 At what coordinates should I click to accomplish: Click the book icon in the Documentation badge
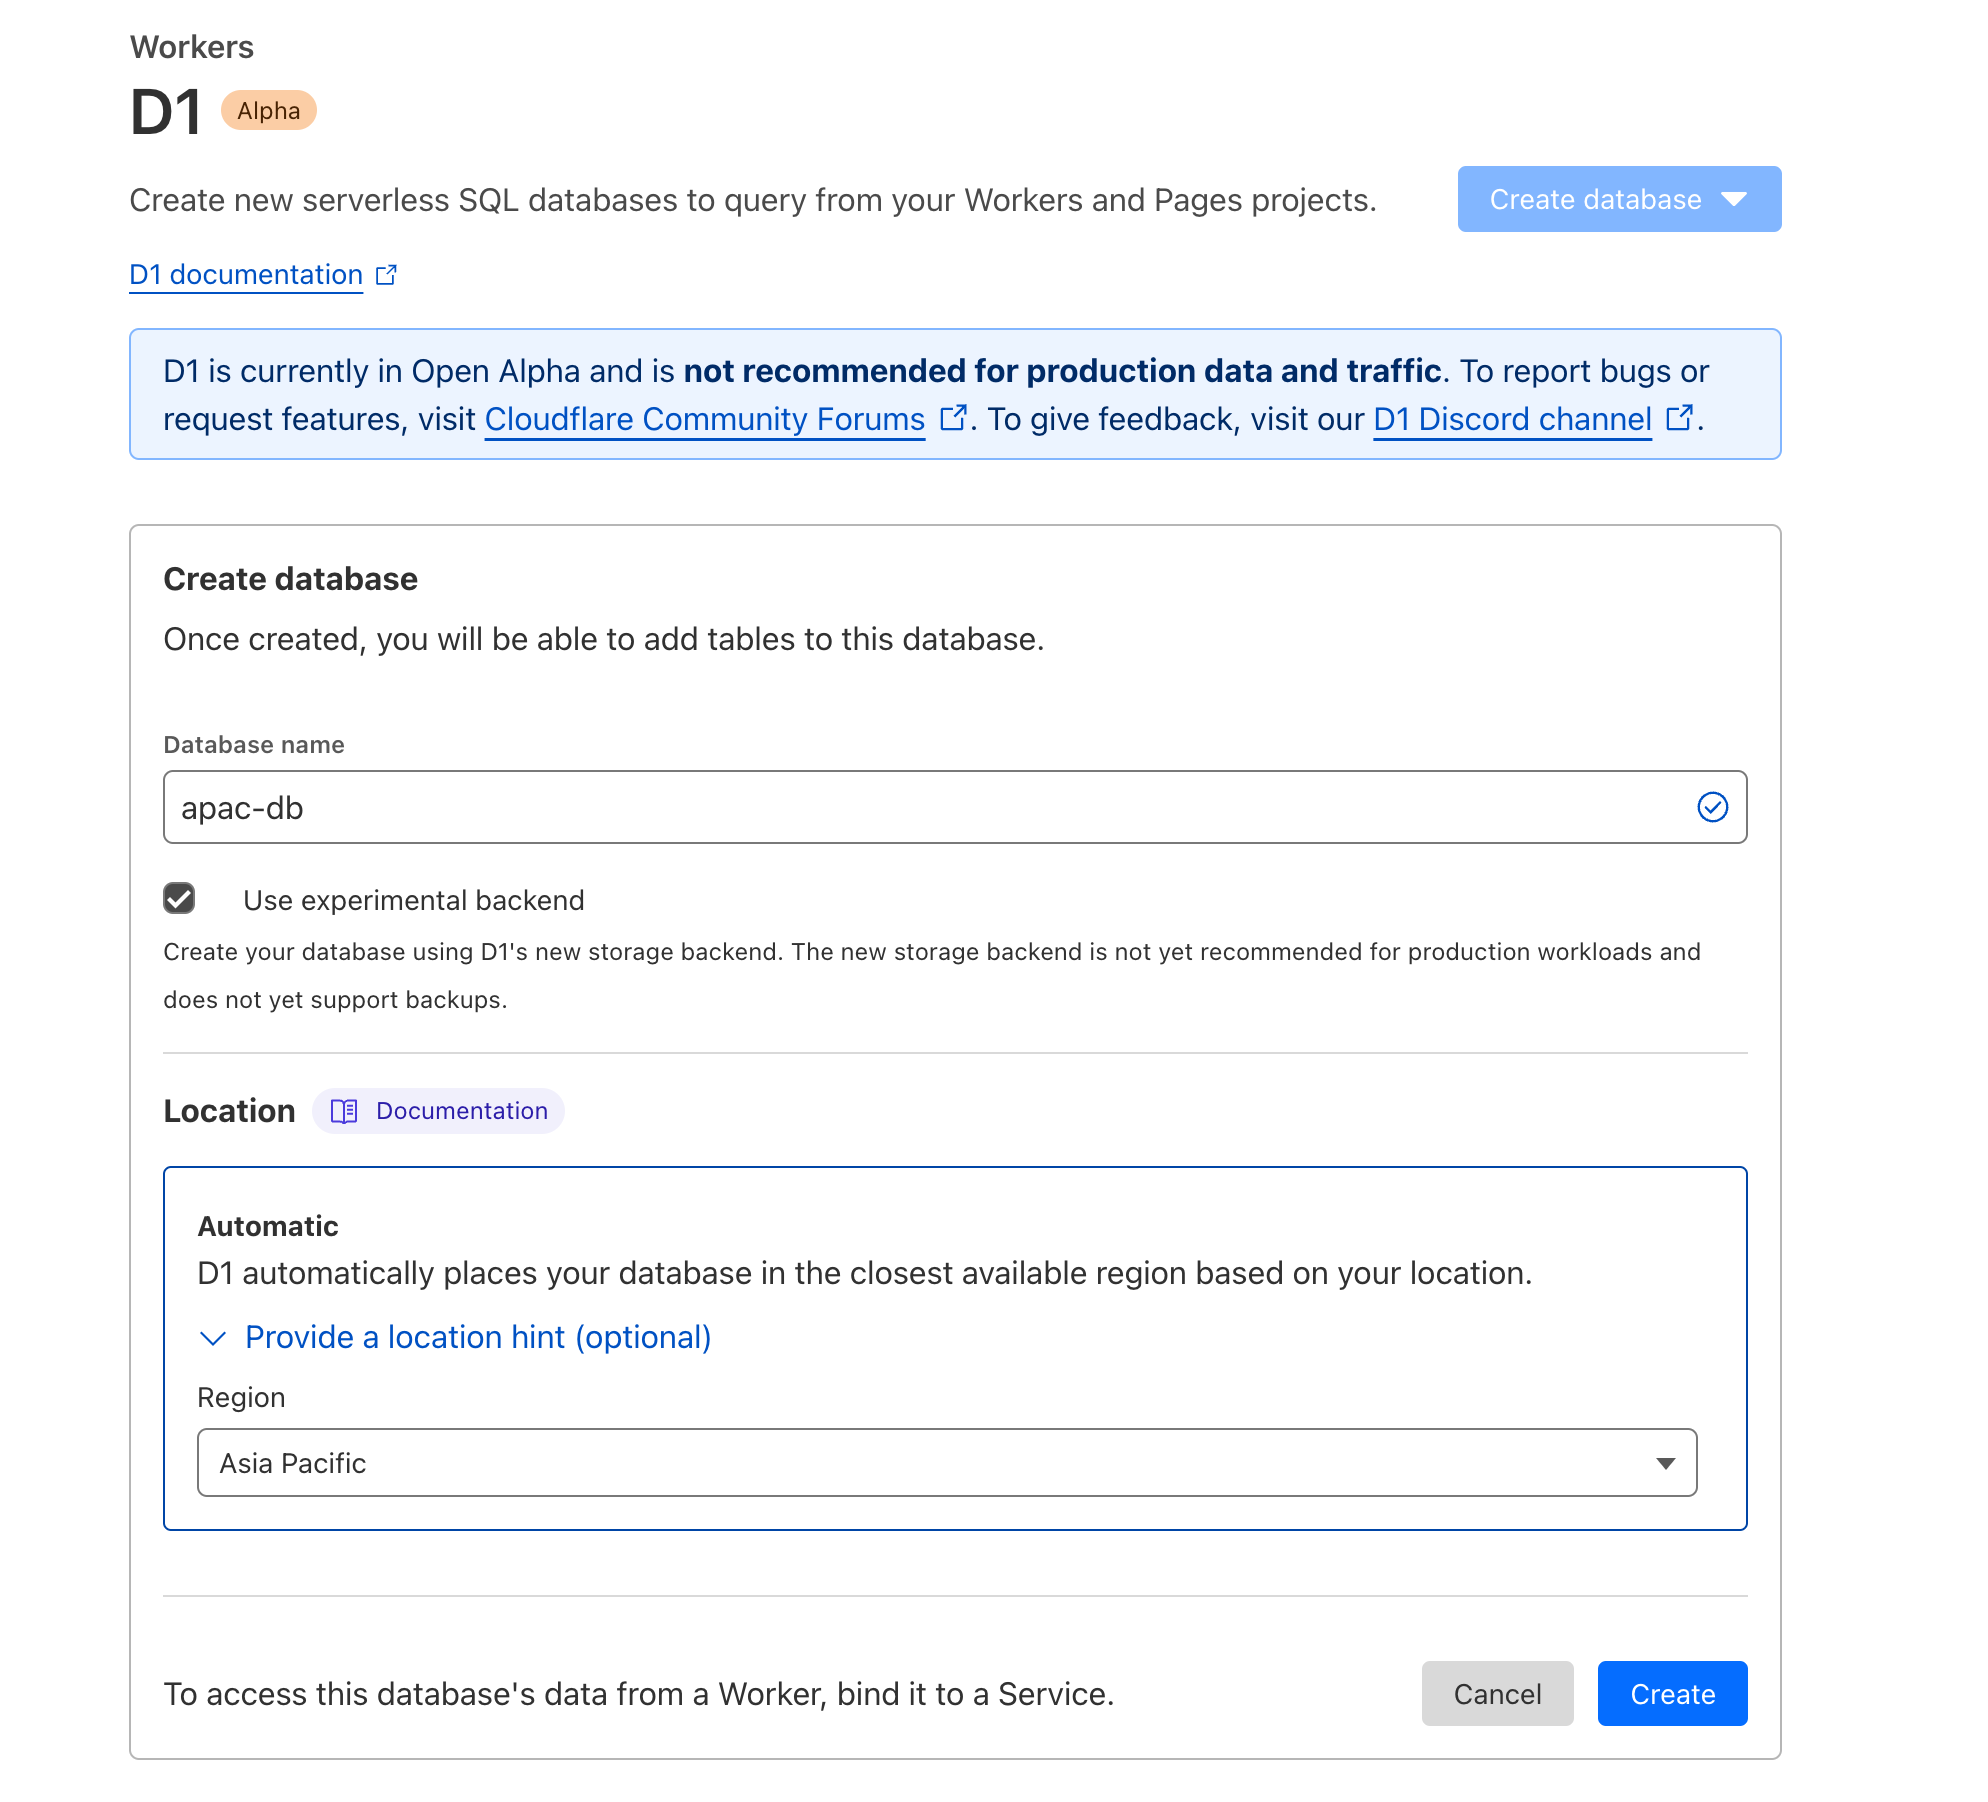pyautogui.click(x=343, y=1111)
